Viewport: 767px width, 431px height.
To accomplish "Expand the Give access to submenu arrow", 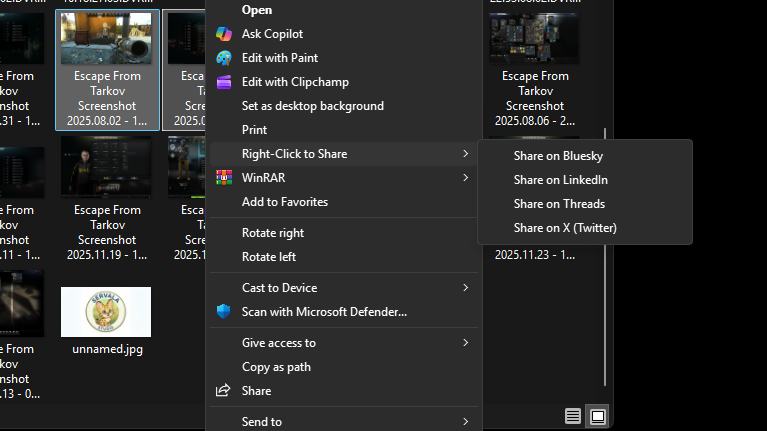I will pyautogui.click(x=465, y=343).
